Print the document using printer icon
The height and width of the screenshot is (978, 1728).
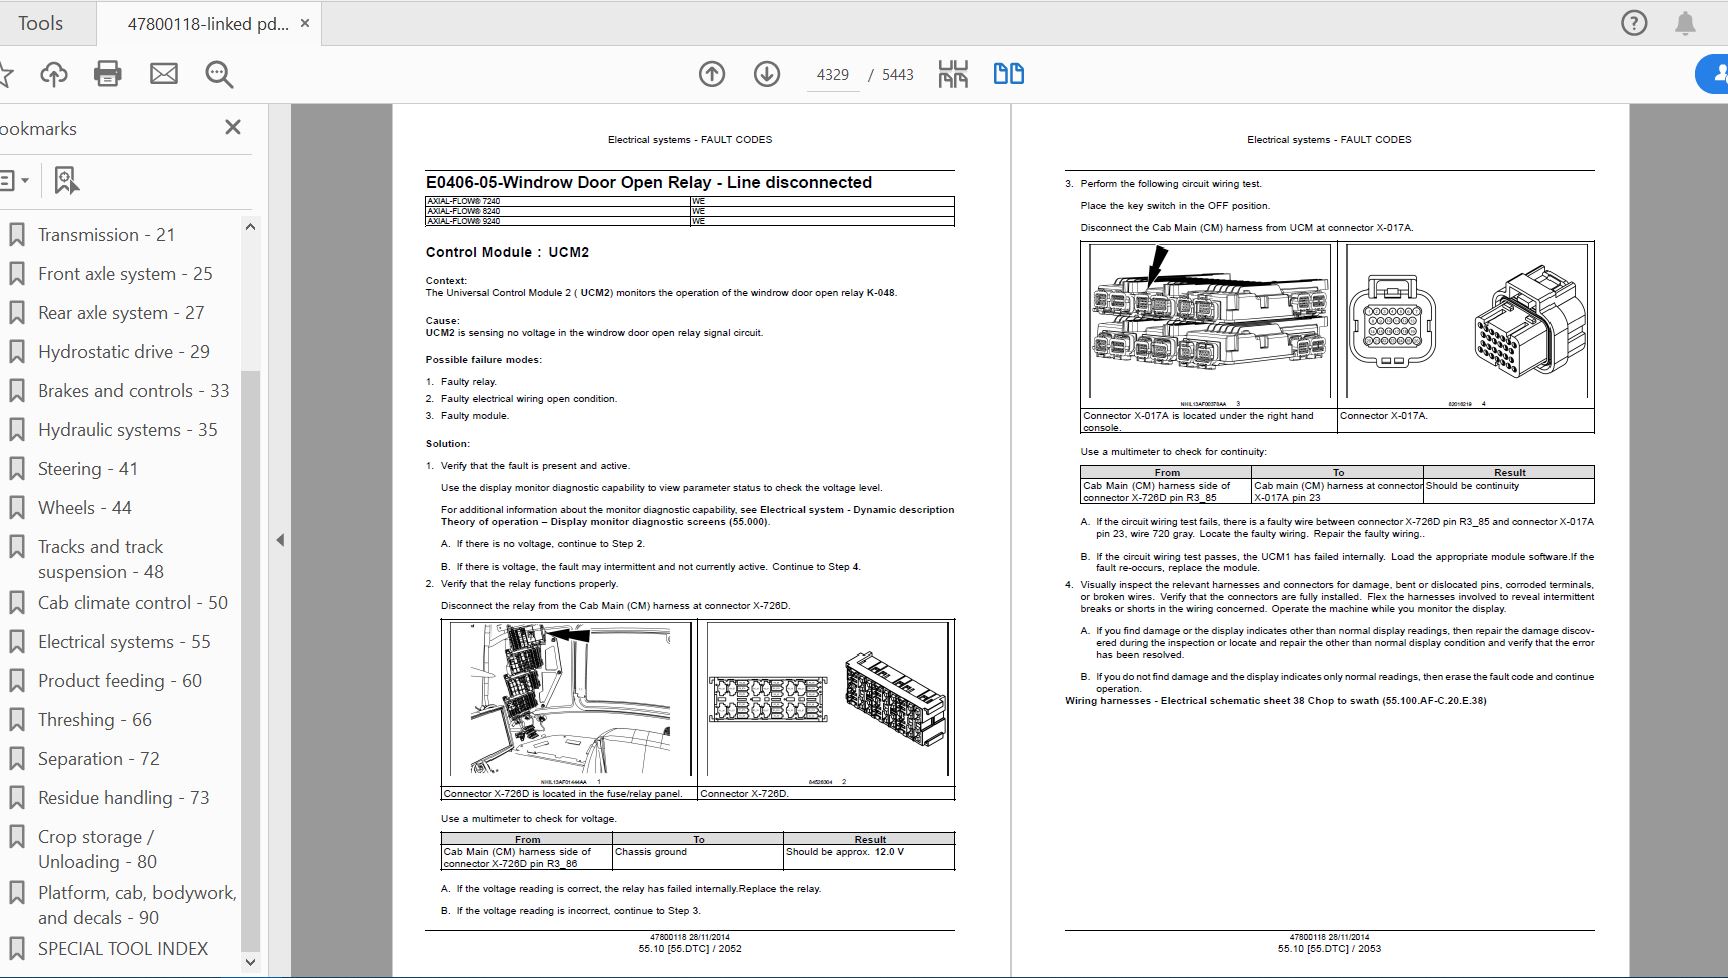(x=108, y=74)
